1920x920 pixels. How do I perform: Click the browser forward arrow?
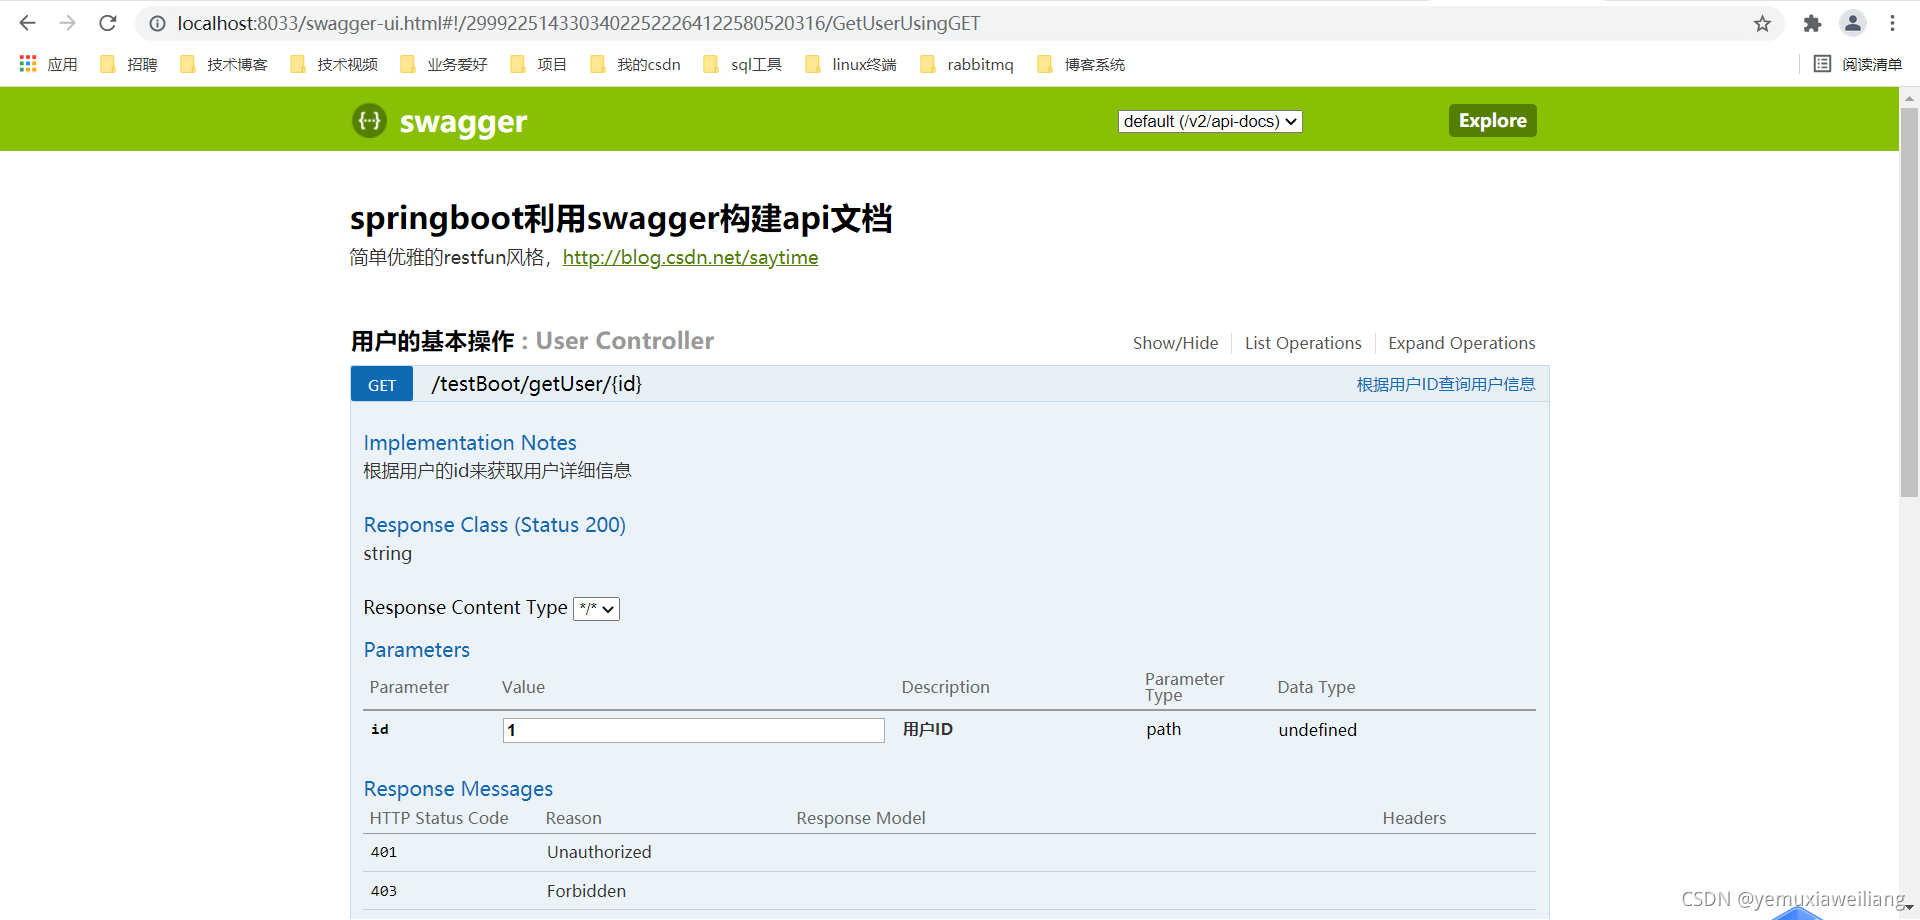pyautogui.click(x=67, y=23)
